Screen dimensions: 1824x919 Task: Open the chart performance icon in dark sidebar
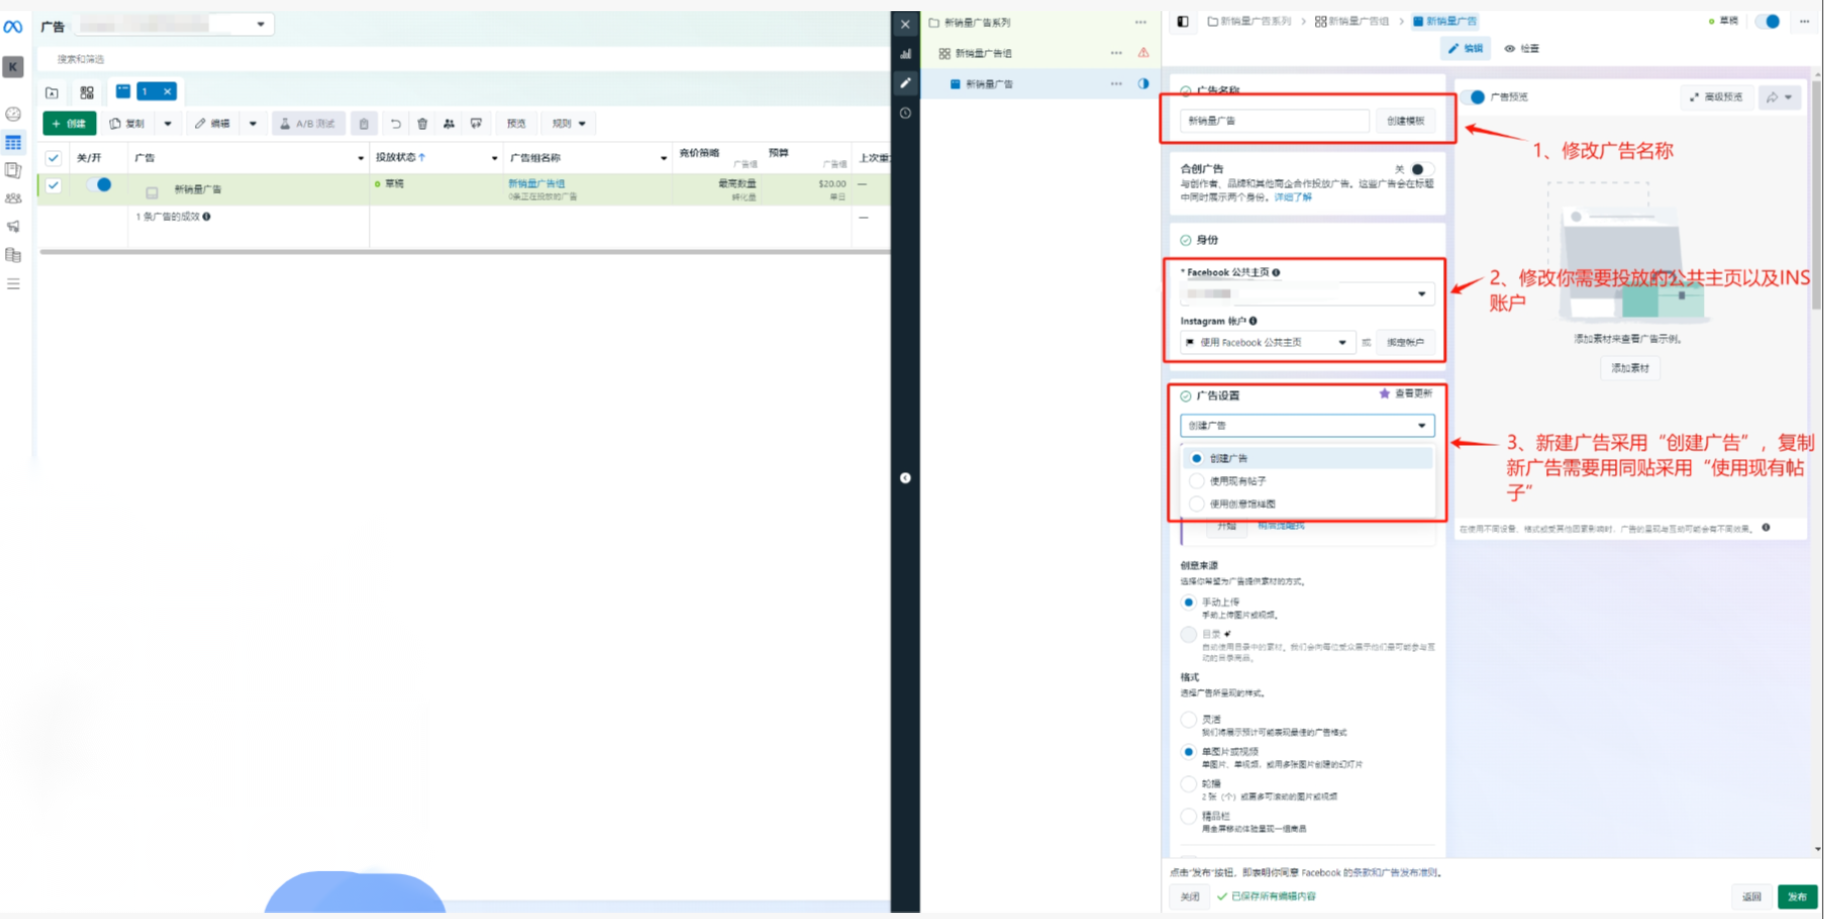click(905, 54)
